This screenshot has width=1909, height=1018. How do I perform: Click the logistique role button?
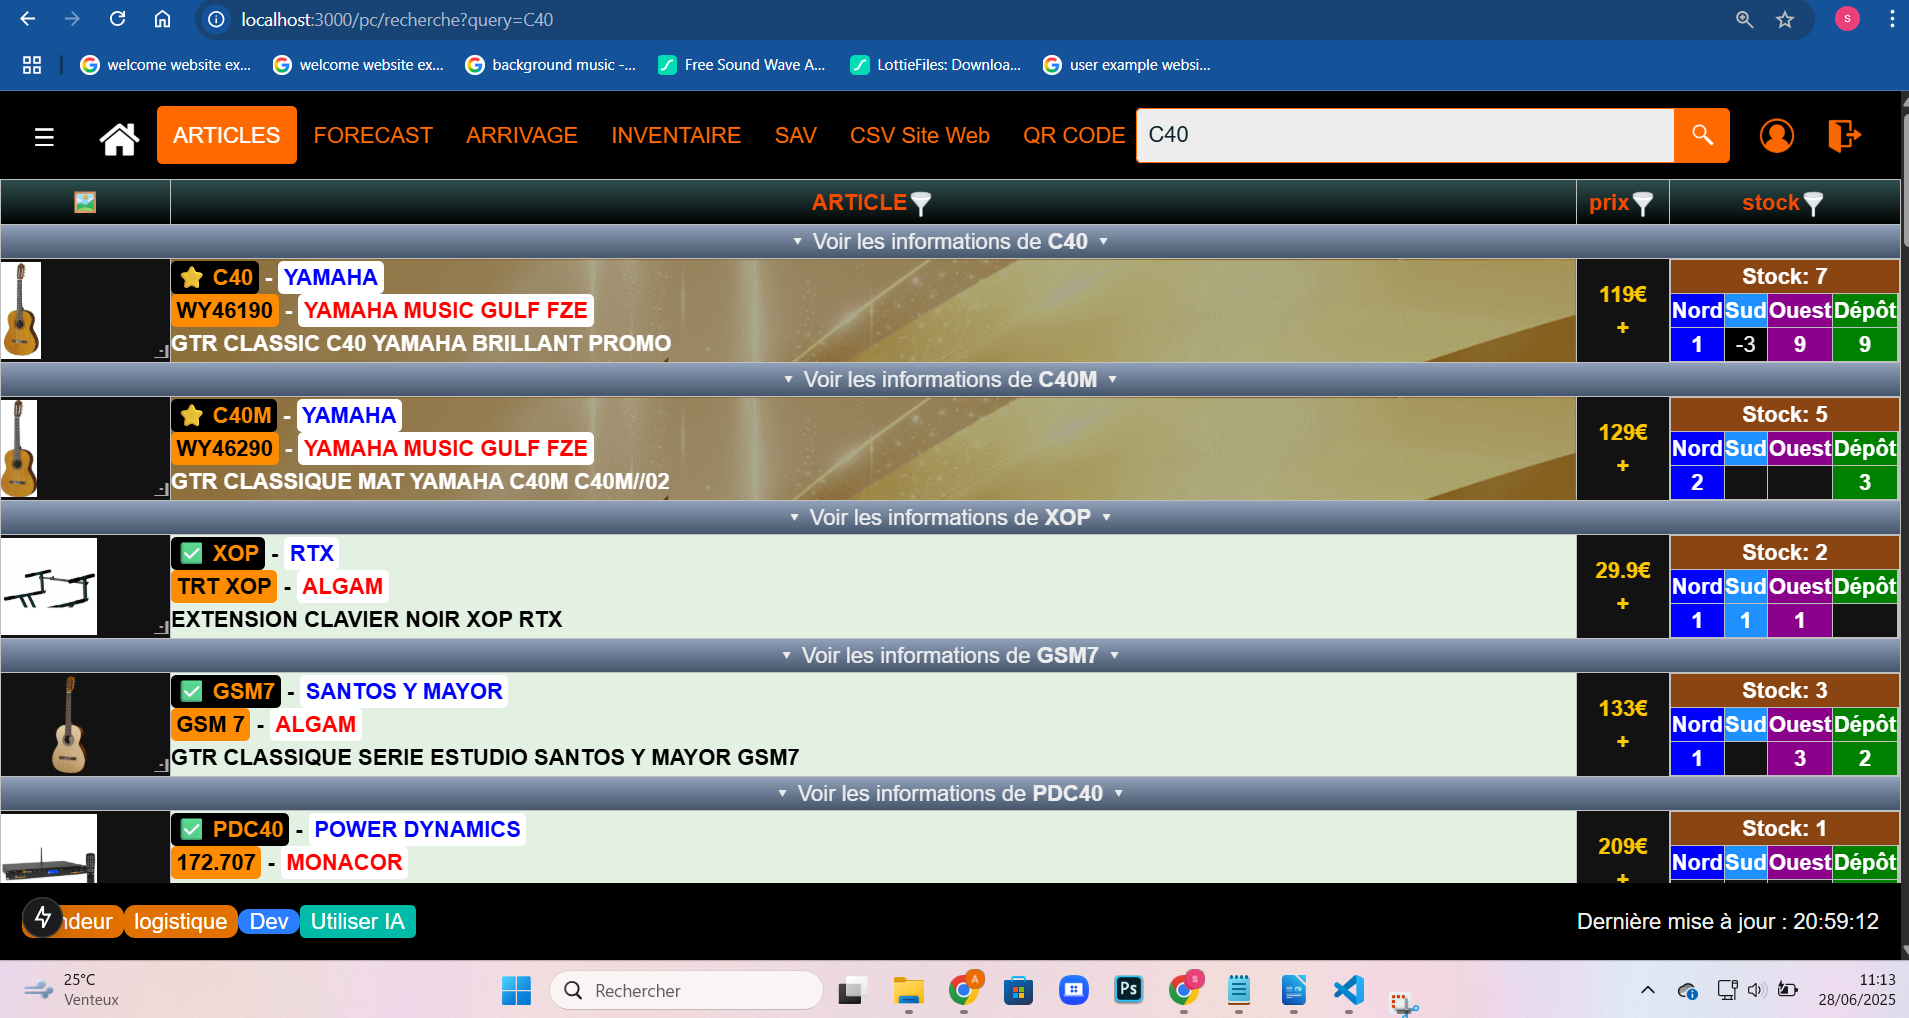click(x=180, y=921)
